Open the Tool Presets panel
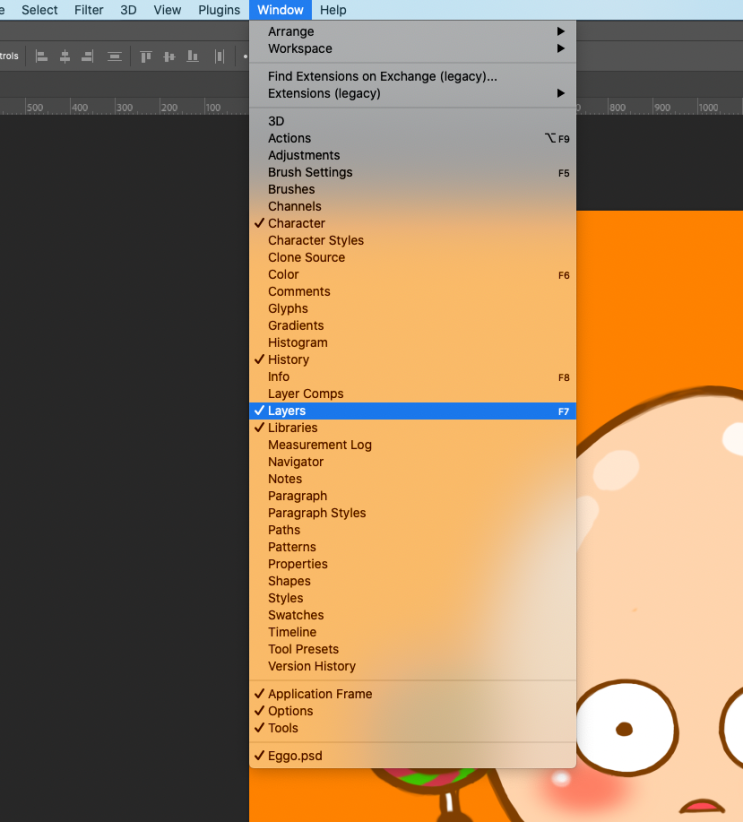This screenshot has height=822, width=743. pyautogui.click(x=412, y=650)
